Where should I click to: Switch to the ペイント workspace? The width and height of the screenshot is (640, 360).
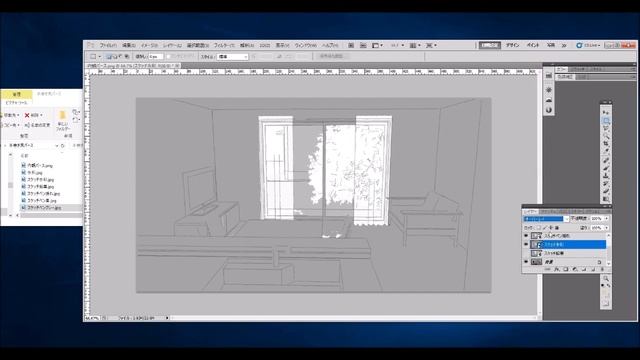coord(533,45)
